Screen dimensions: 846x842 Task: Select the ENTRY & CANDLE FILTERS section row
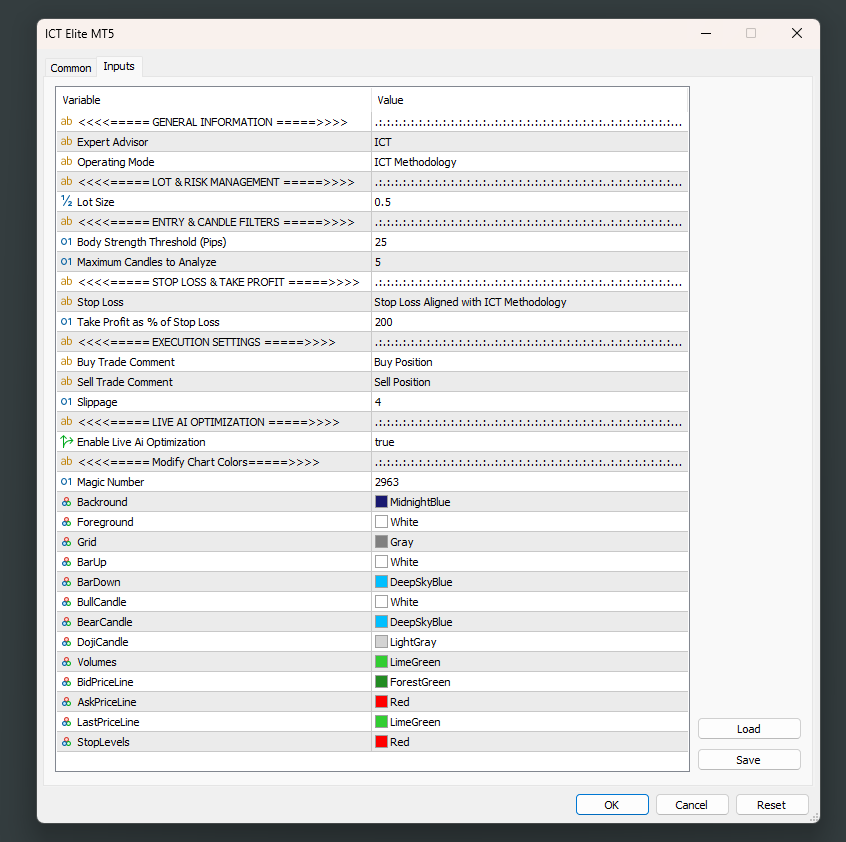pos(372,222)
